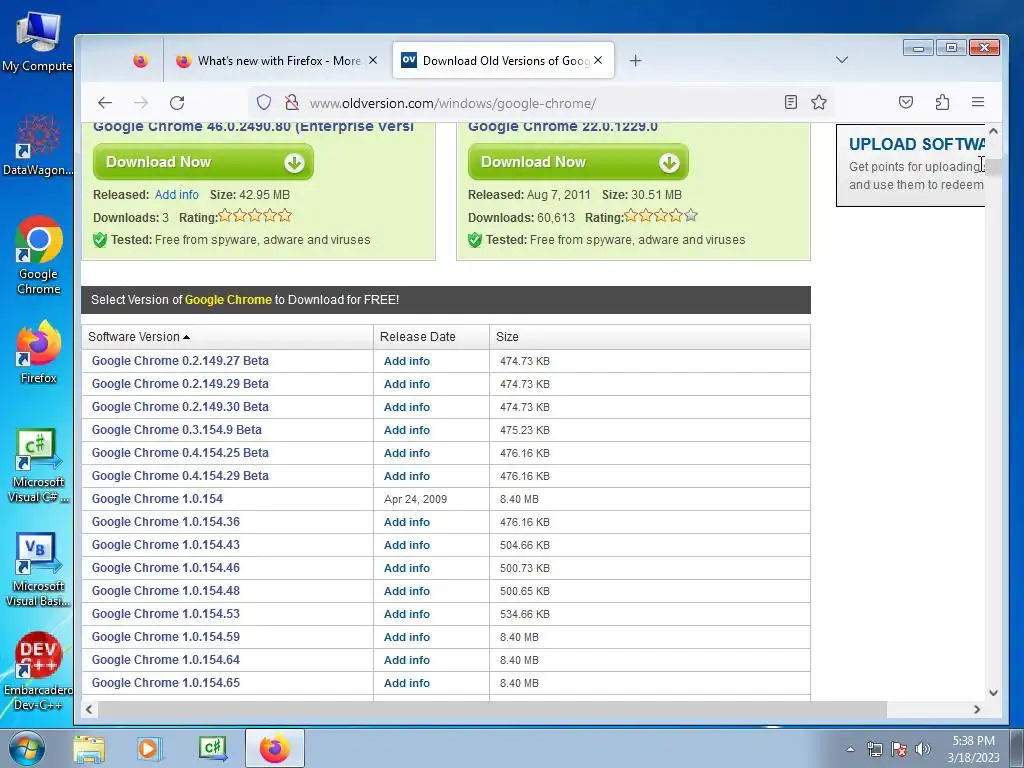Click Firefox taskbar button
This screenshot has height=768, width=1024.
[275, 748]
